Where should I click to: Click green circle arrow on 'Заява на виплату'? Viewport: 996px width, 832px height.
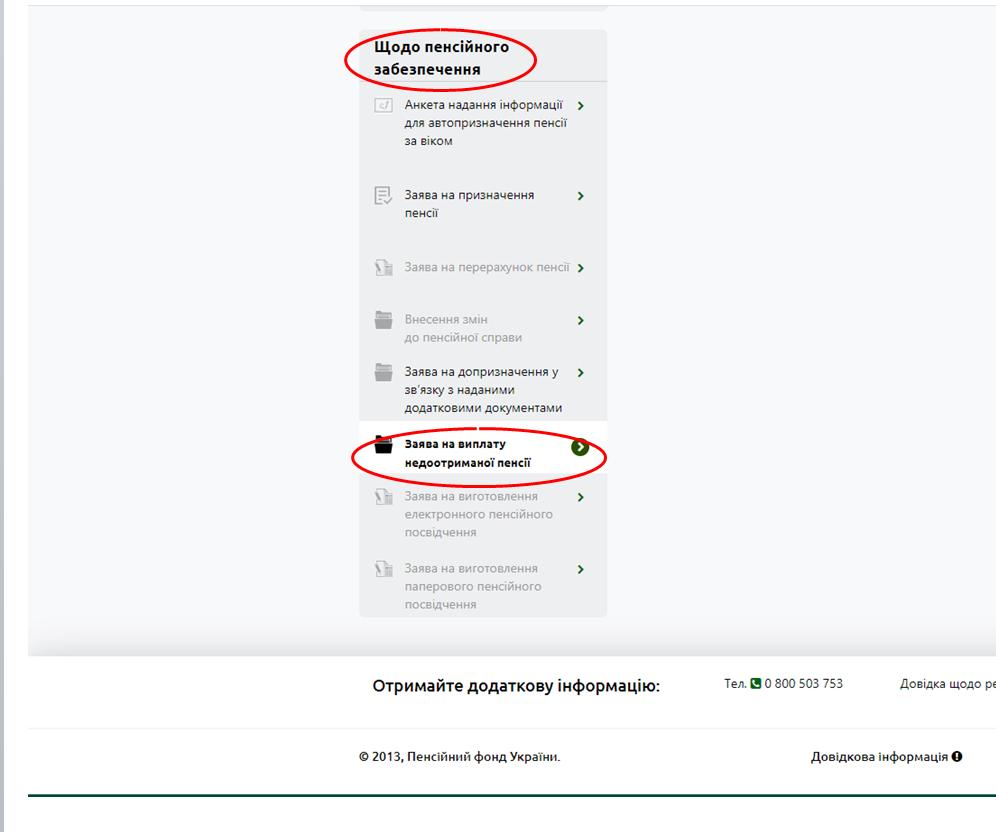pyautogui.click(x=580, y=447)
